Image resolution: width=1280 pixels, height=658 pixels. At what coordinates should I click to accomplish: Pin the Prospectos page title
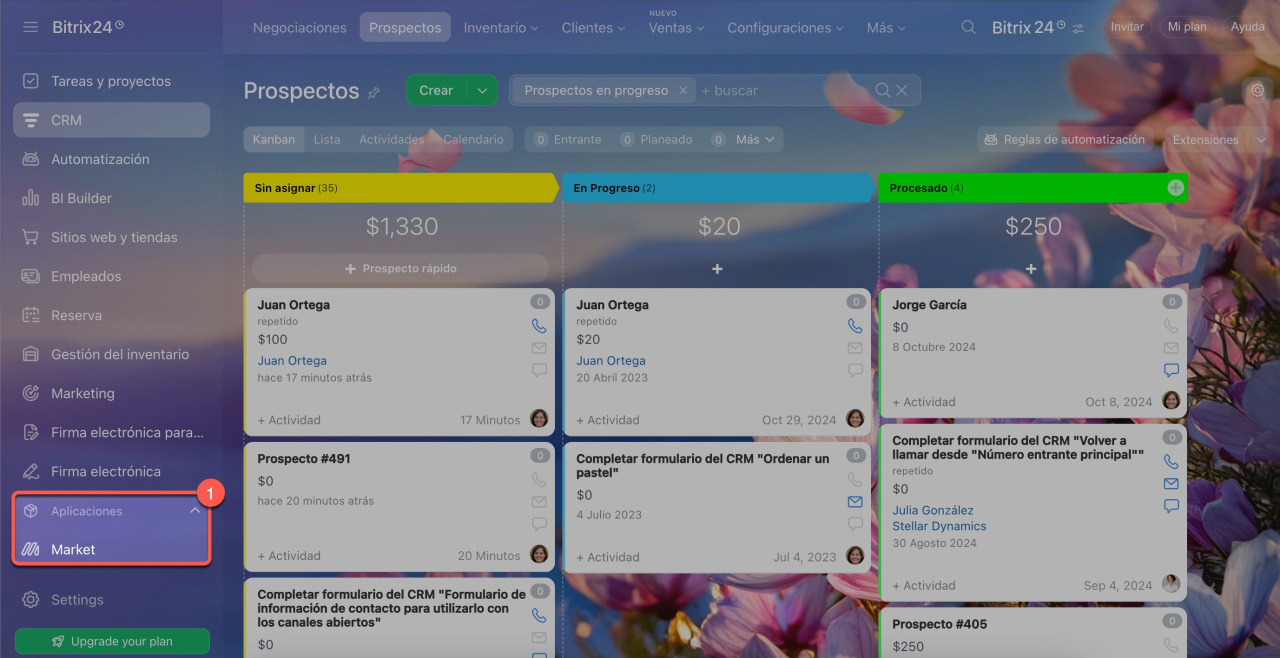(x=374, y=92)
